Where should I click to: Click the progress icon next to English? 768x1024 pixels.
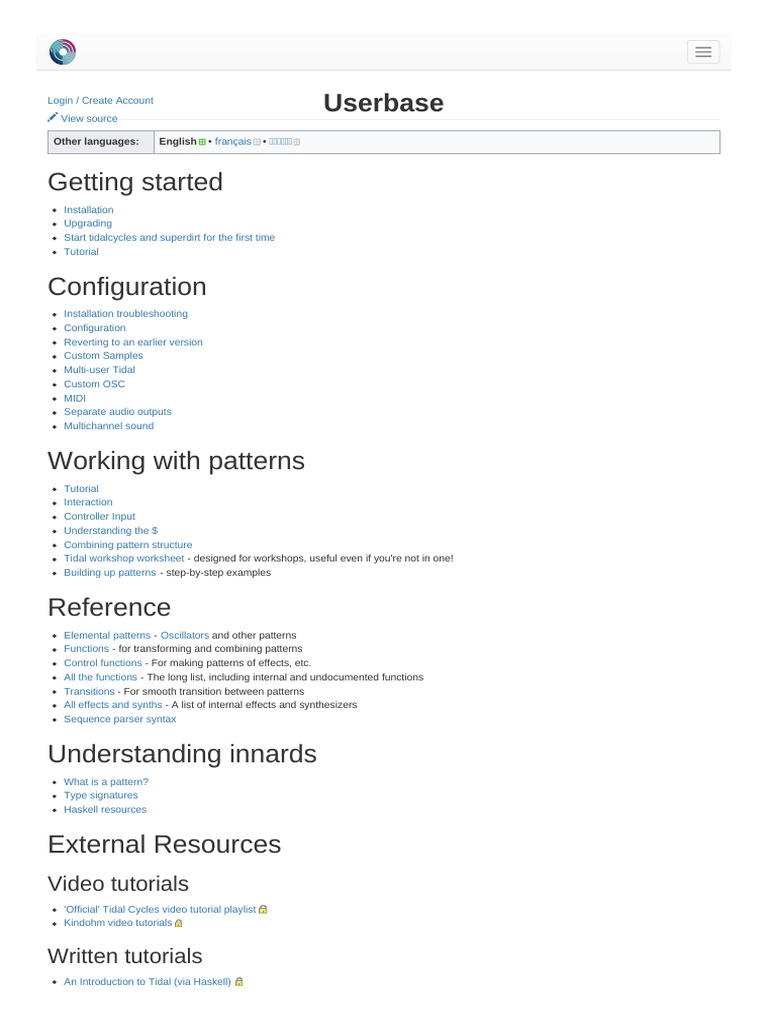(x=202, y=142)
